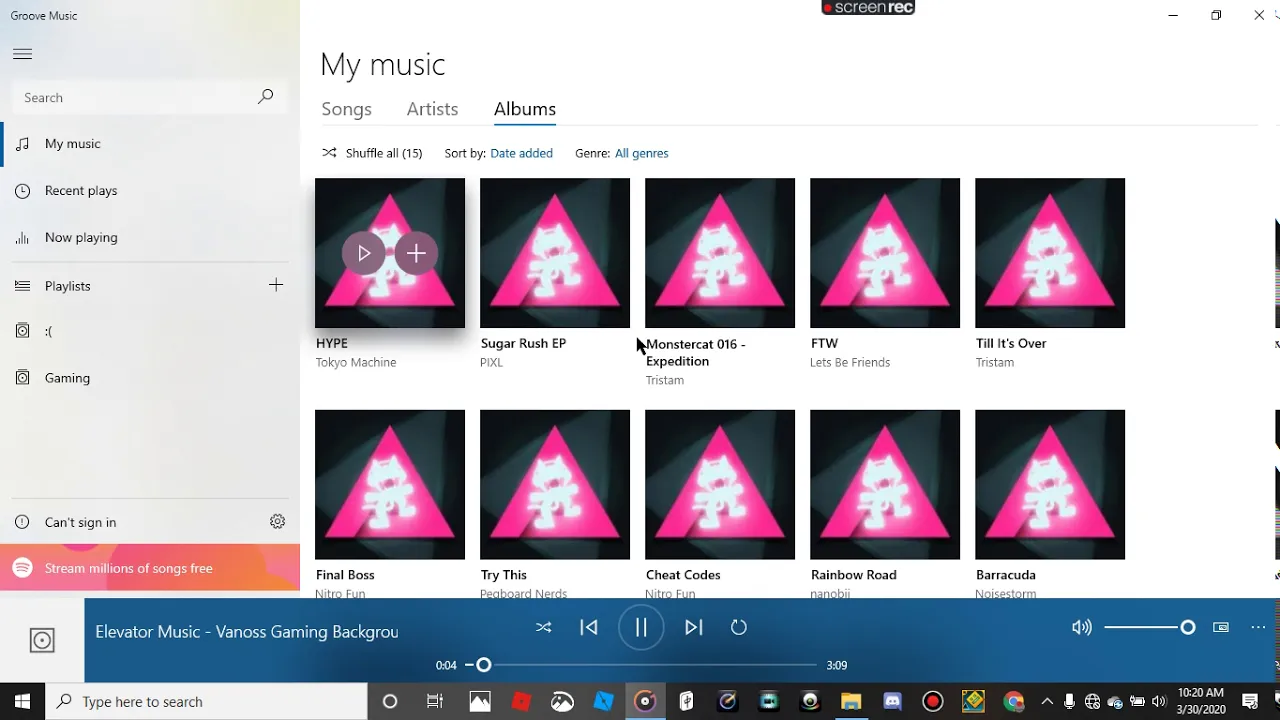Switch to the Artists tab
This screenshot has height=720, width=1280.
click(x=432, y=109)
